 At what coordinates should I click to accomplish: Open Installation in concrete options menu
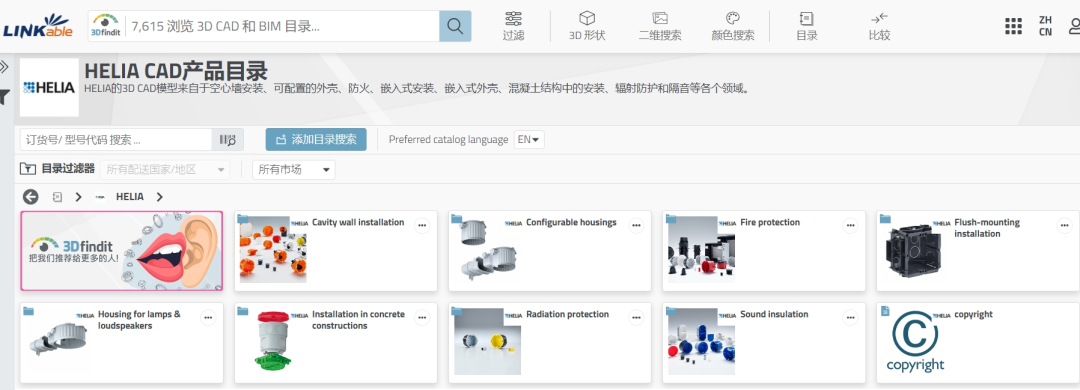(x=422, y=318)
